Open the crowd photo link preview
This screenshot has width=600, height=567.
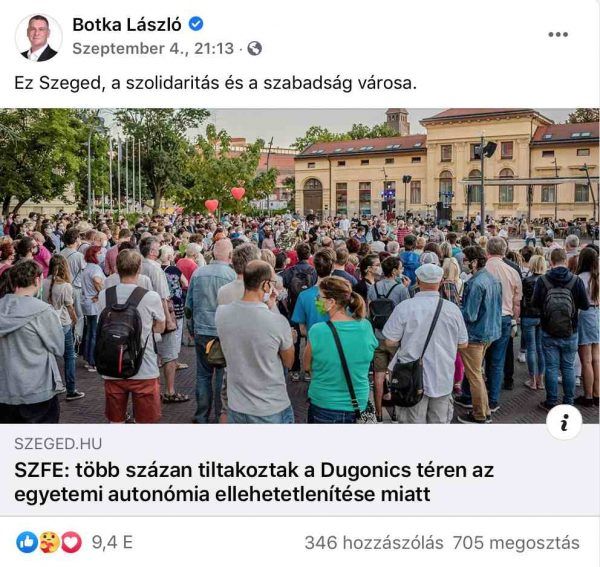point(300,266)
